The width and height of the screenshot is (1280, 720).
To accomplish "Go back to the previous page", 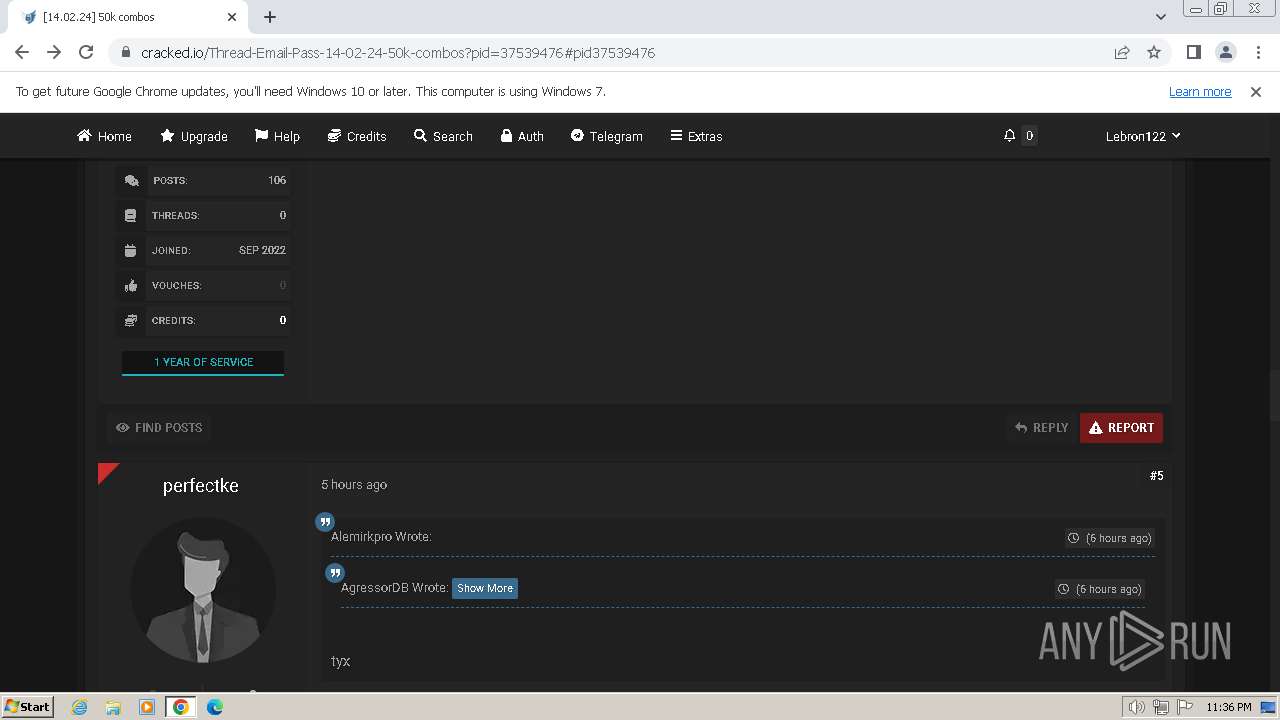I will pos(22,53).
